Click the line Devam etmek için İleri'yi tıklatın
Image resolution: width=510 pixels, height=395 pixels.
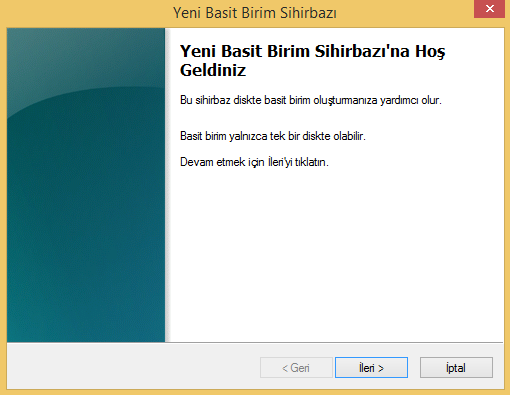(x=254, y=162)
